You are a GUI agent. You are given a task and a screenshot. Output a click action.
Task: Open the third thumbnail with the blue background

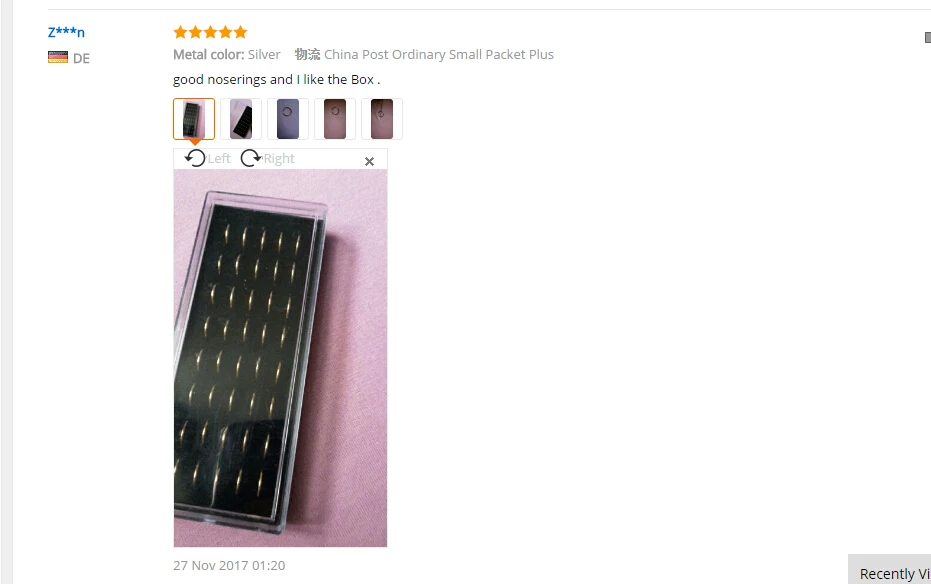click(x=288, y=119)
